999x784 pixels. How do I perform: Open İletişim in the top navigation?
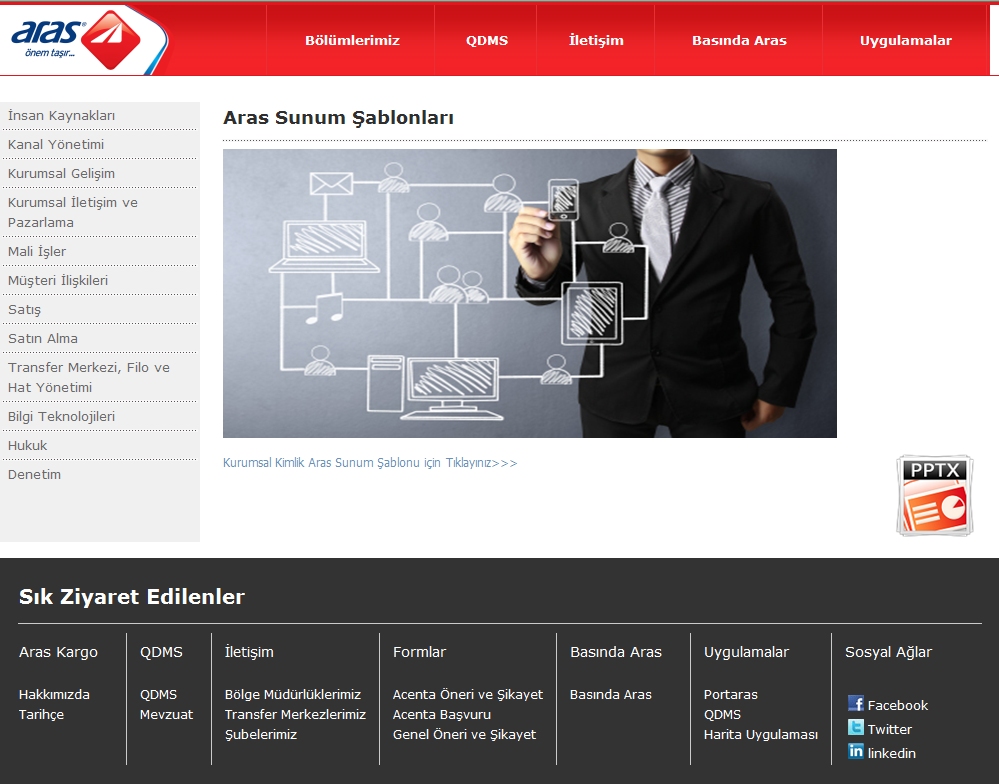(x=596, y=41)
